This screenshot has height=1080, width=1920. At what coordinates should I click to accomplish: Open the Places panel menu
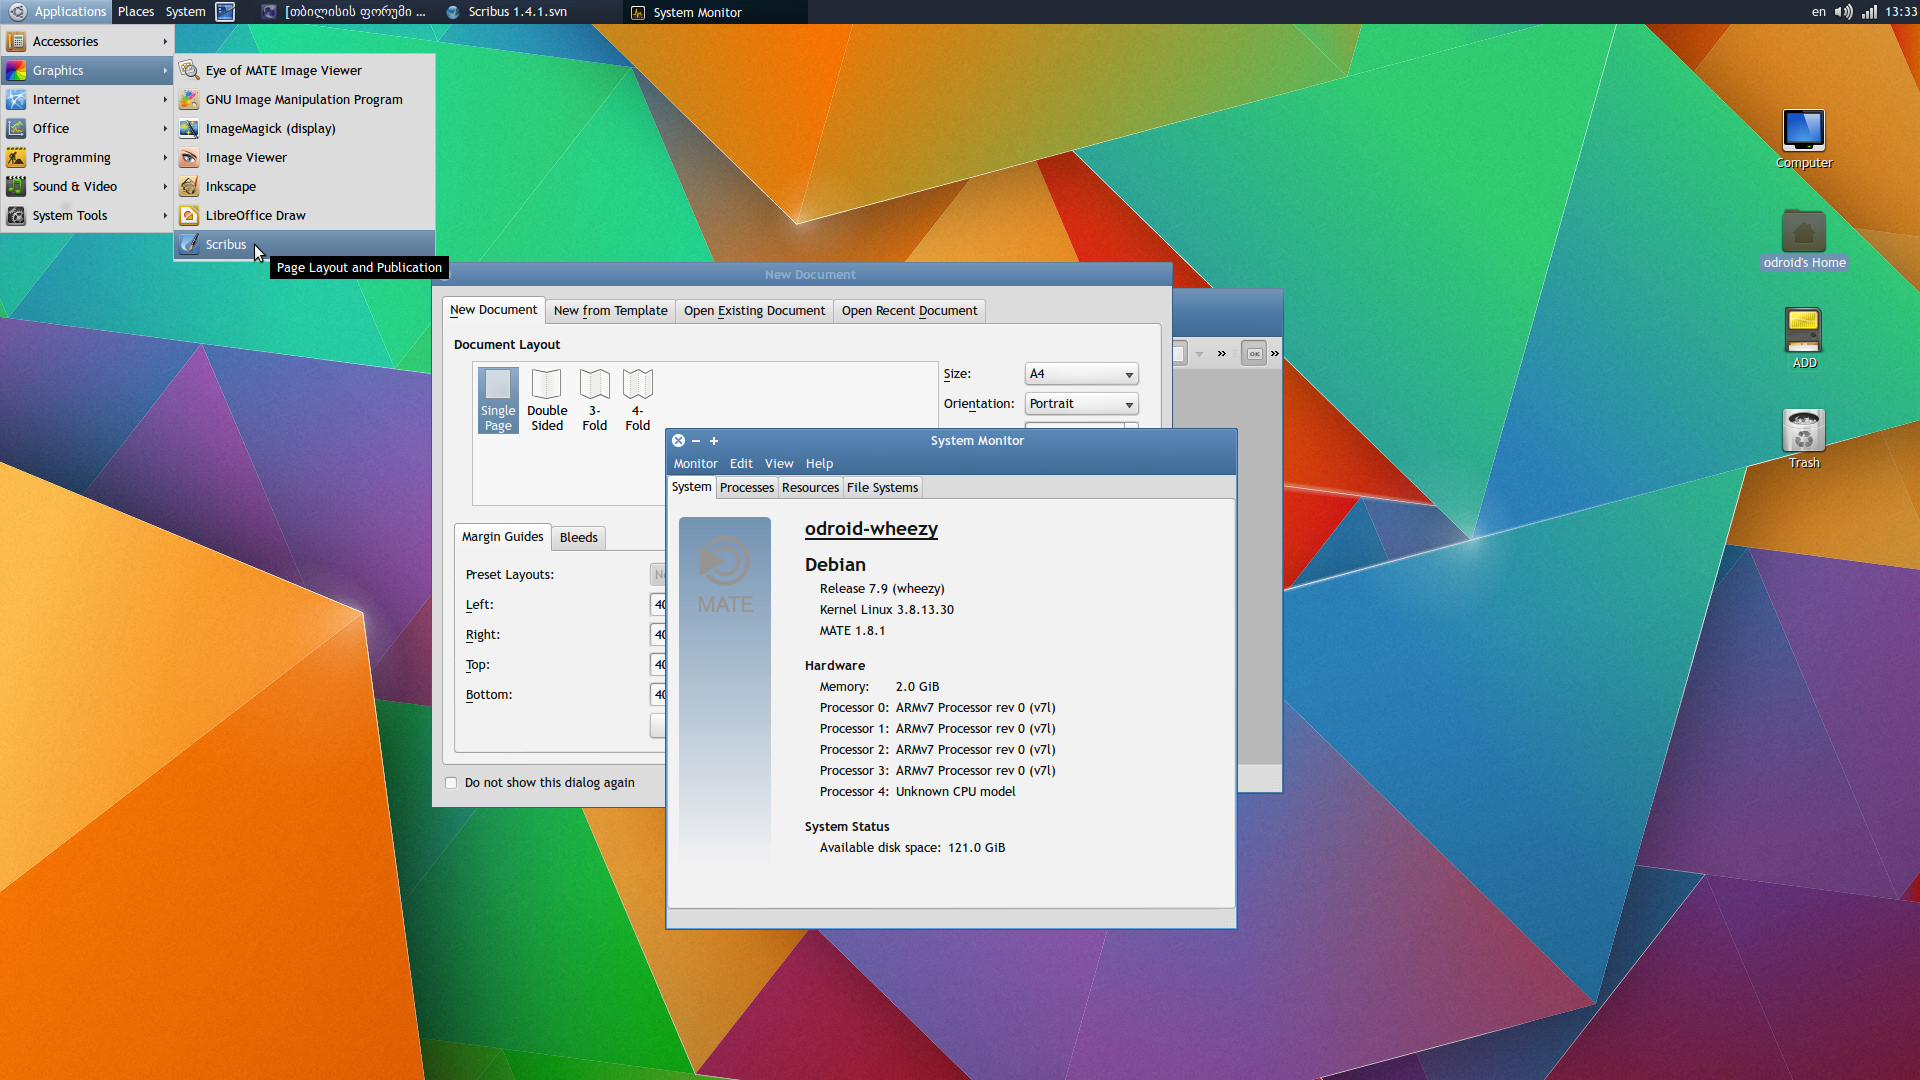coord(136,12)
